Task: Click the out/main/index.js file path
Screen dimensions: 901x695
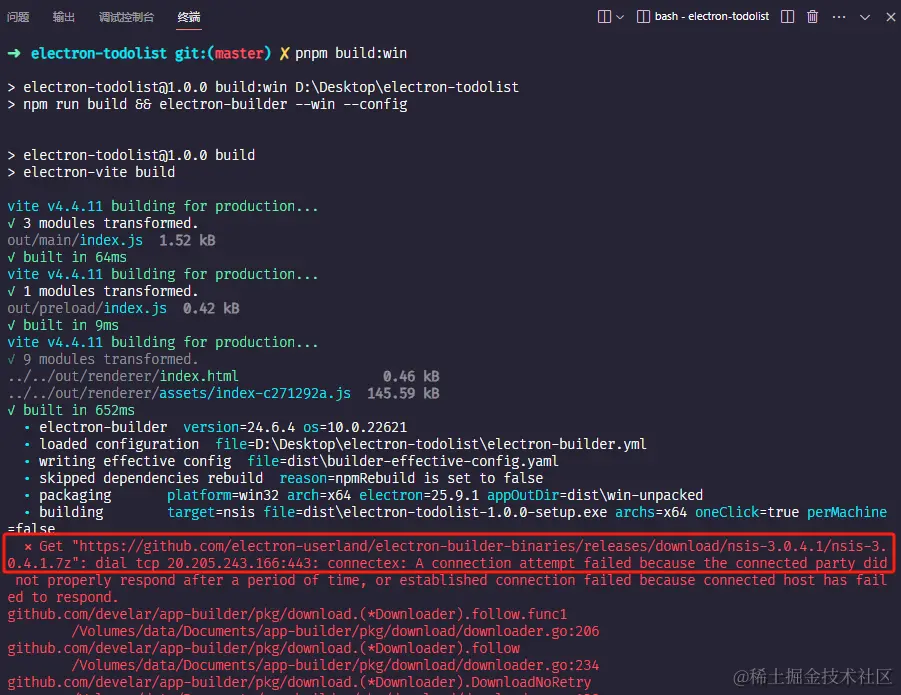Action: [75, 240]
